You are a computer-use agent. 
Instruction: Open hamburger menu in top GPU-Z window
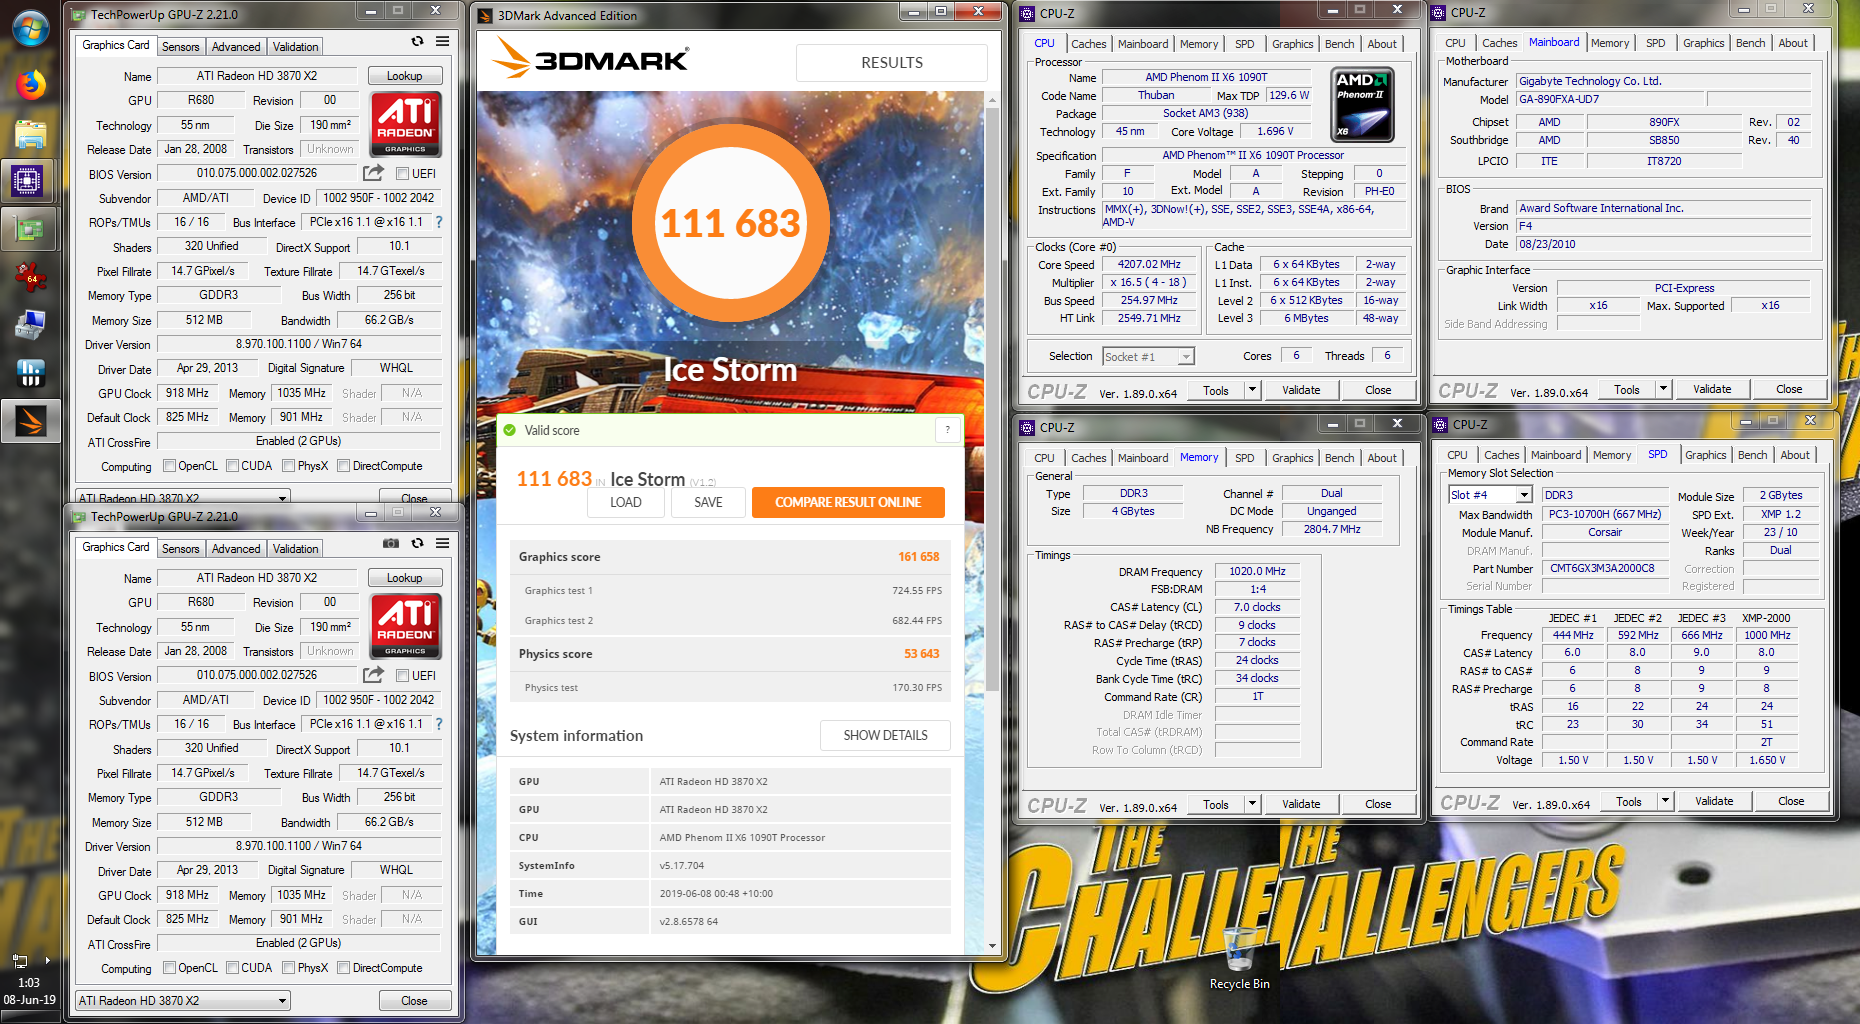442,41
